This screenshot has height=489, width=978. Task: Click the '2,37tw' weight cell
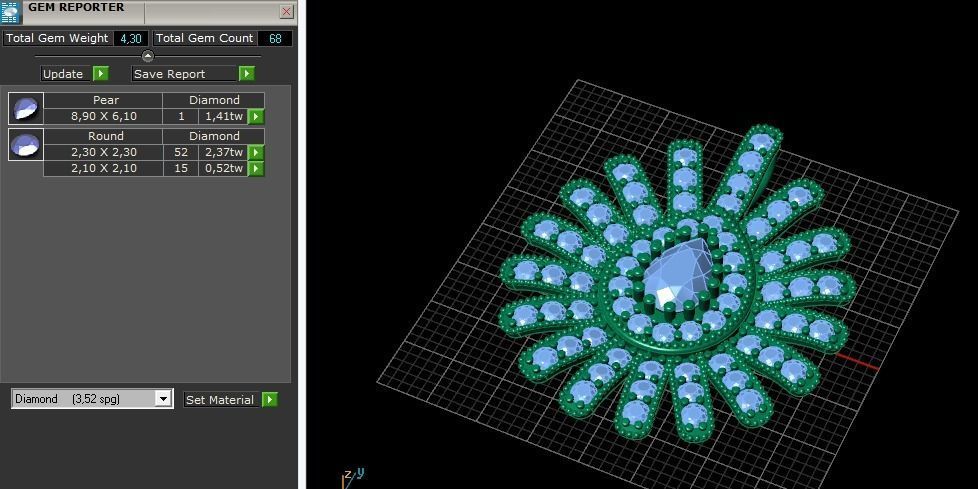tap(223, 152)
